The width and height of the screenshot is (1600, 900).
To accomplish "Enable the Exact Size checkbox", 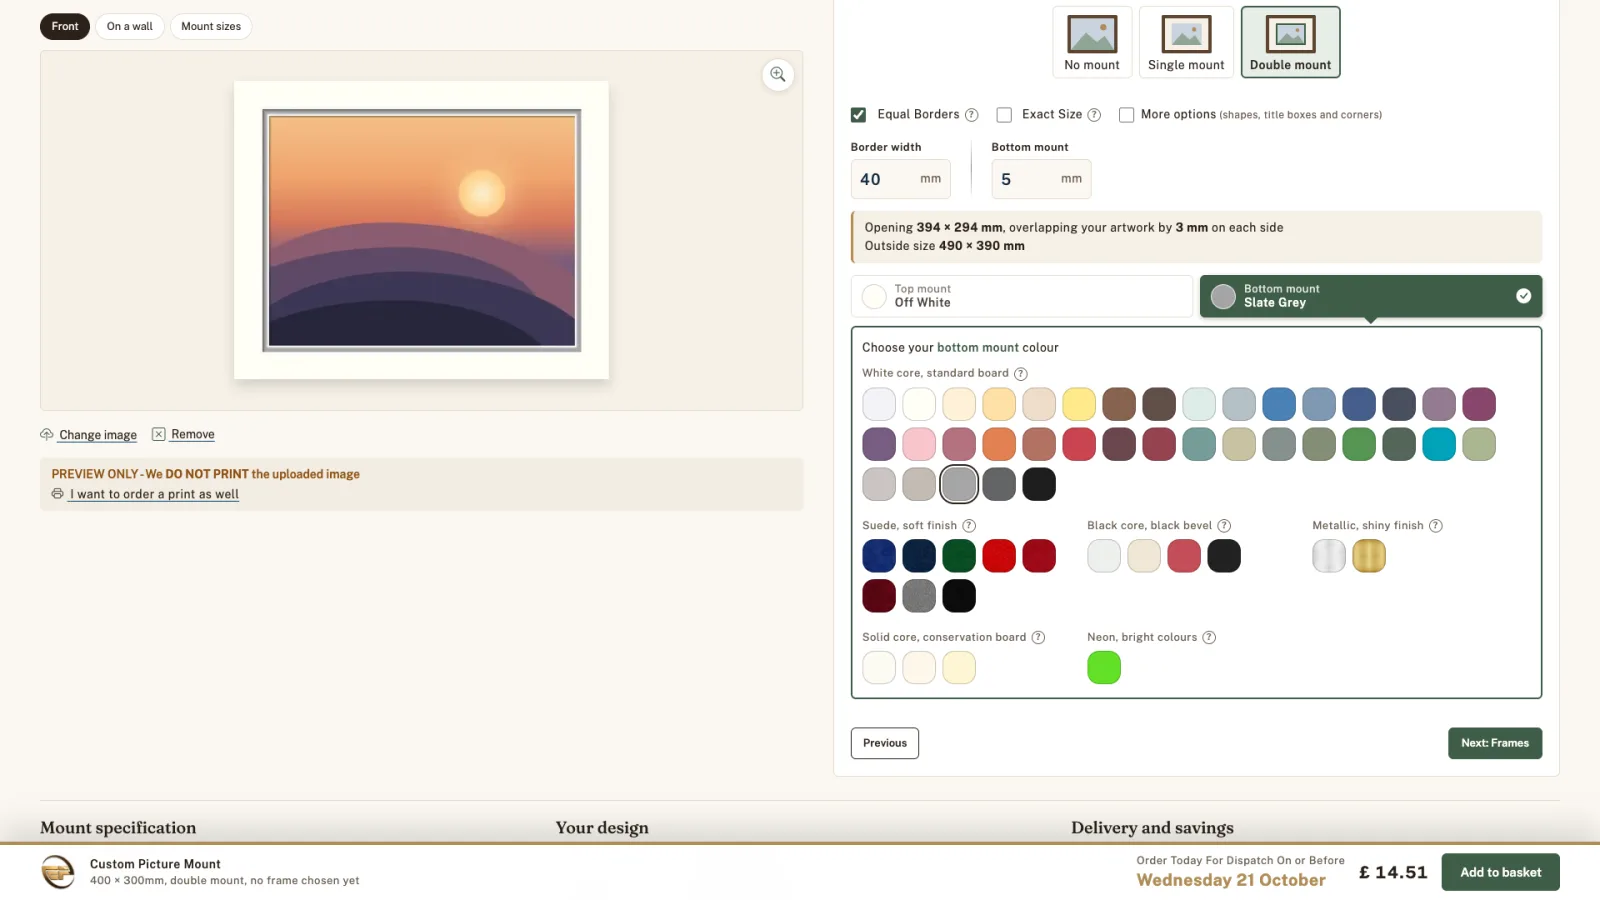I will coord(1004,115).
